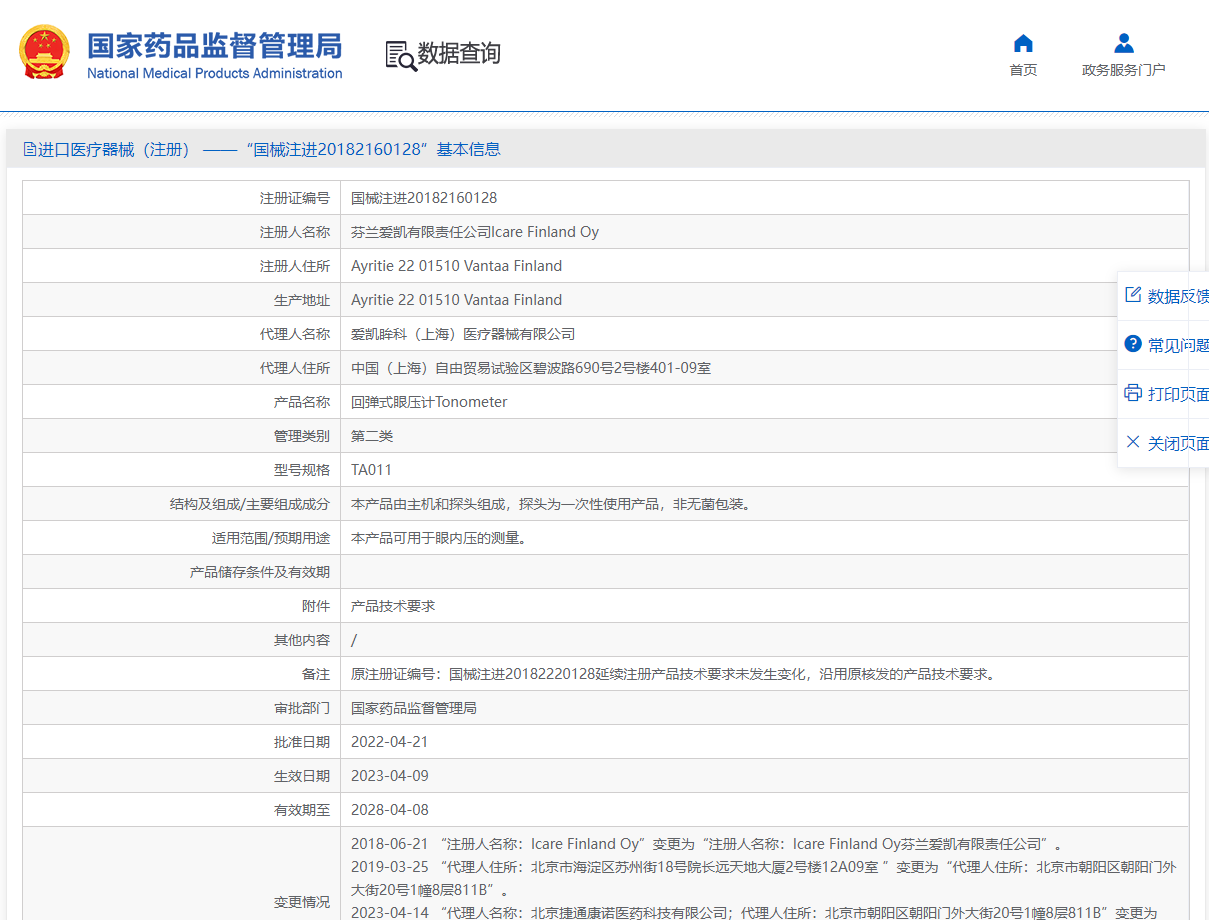This screenshot has height=920, width=1209.
Task: Click the 变更情况 label cell
Action: click(x=182, y=874)
